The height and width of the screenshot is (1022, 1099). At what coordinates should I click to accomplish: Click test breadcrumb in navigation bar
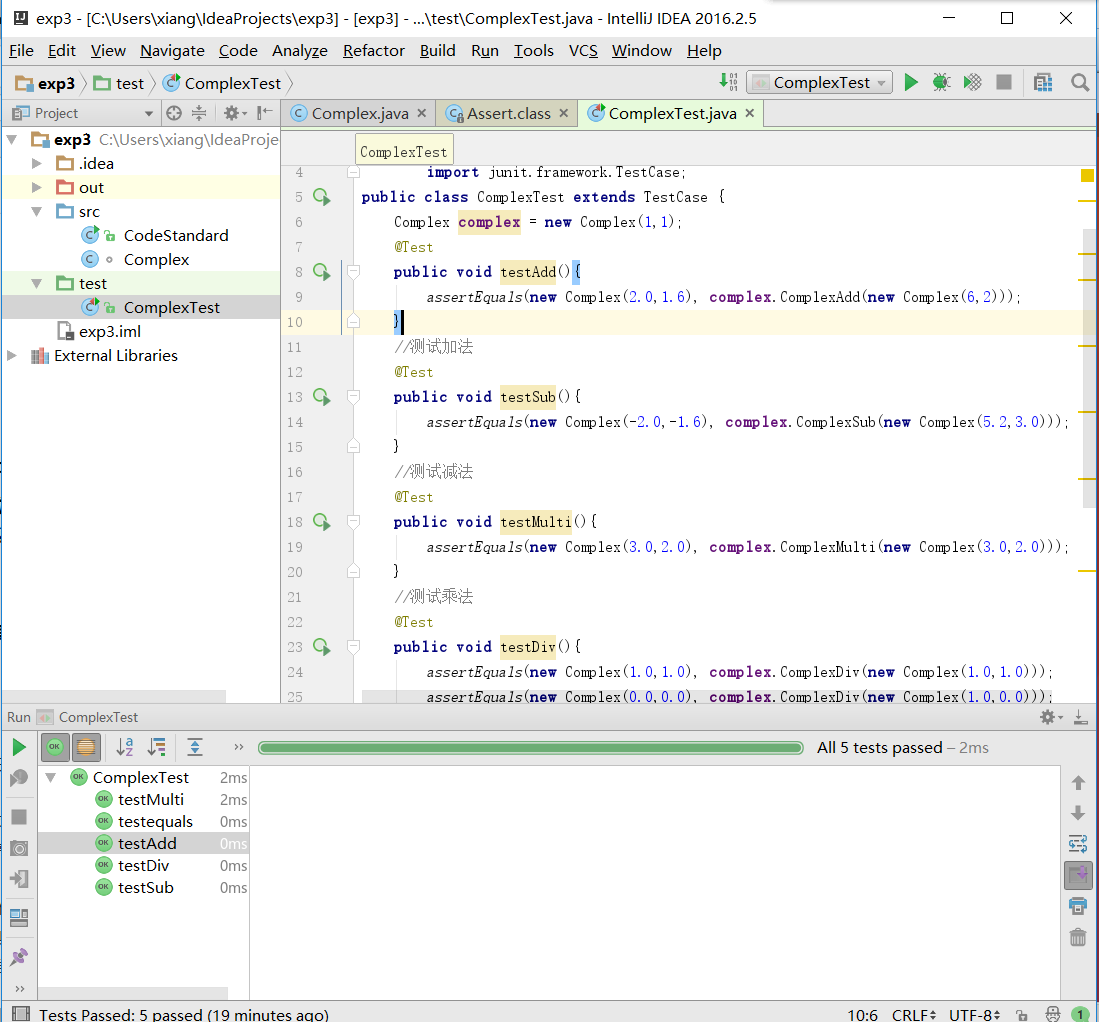click(121, 83)
